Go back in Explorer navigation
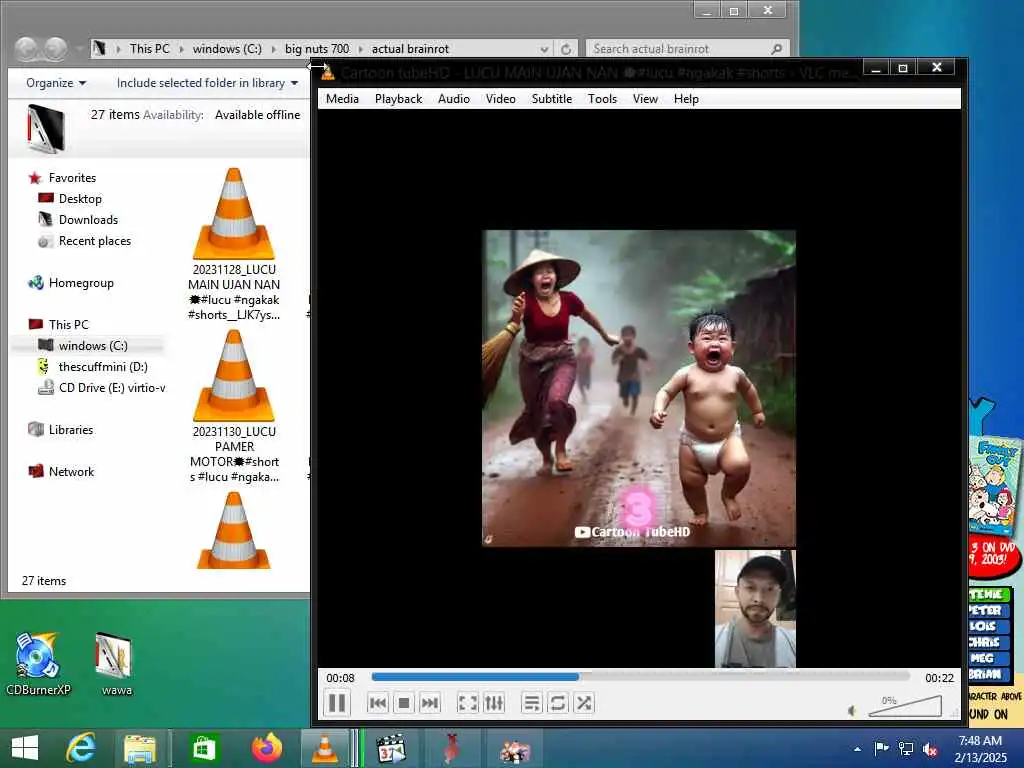 27,49
